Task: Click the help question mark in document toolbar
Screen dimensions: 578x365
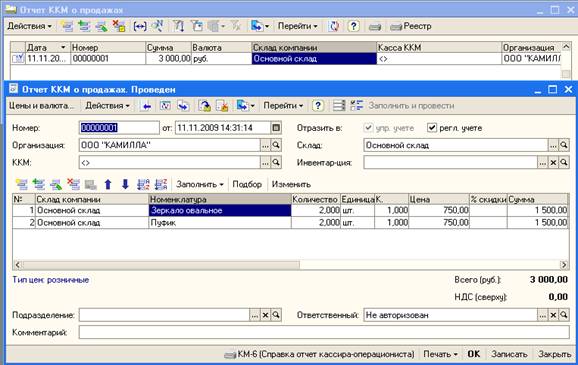Action: click(x=317, y=106)
